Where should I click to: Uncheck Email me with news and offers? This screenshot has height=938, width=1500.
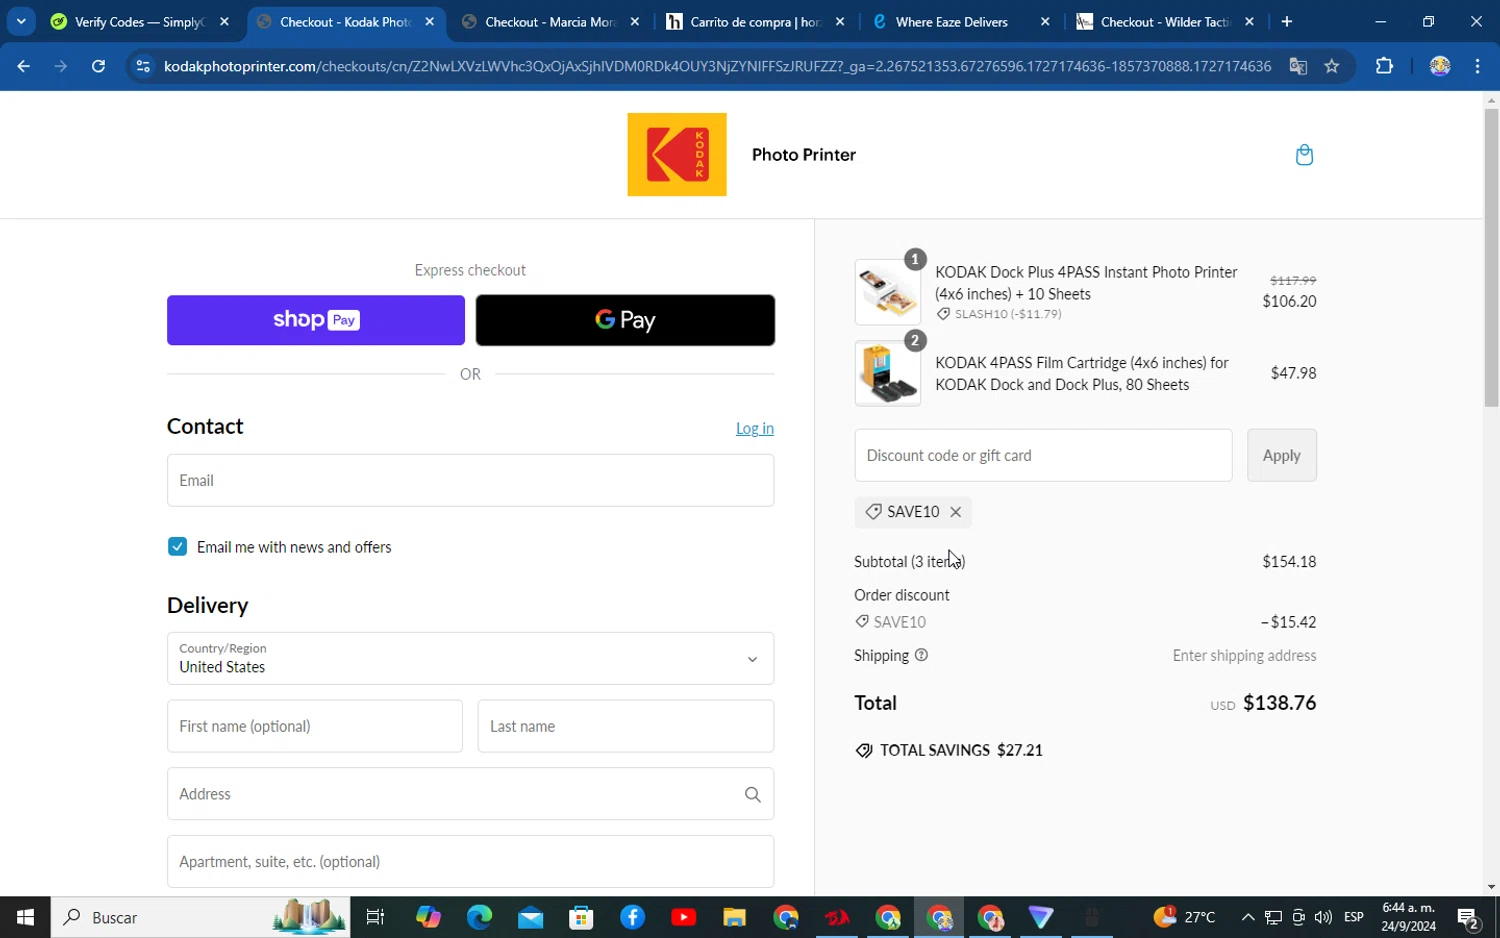(177, 547)
